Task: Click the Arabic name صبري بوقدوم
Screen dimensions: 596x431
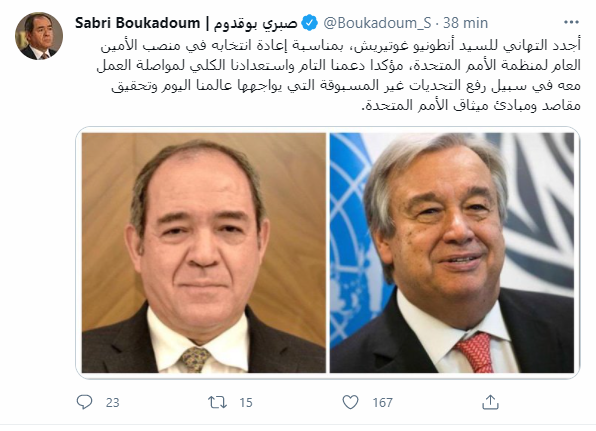Action: click(255, 24)
